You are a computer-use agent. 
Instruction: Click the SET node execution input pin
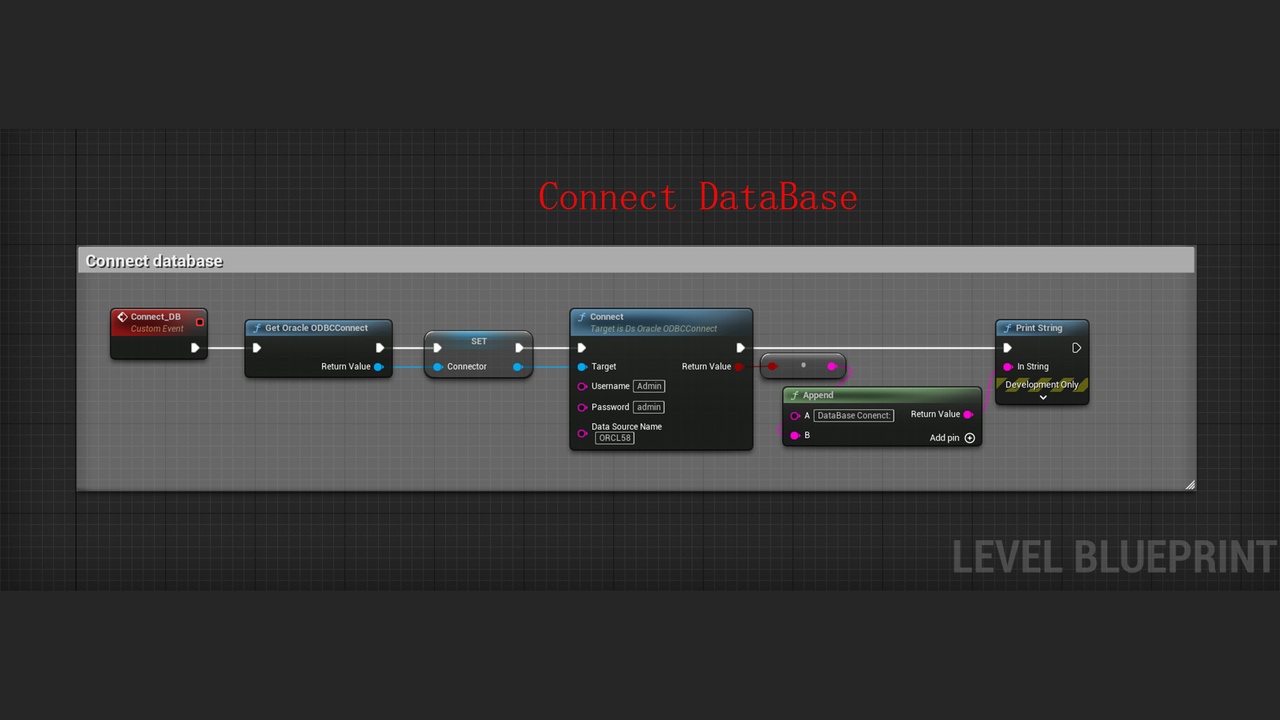(437, 348)
